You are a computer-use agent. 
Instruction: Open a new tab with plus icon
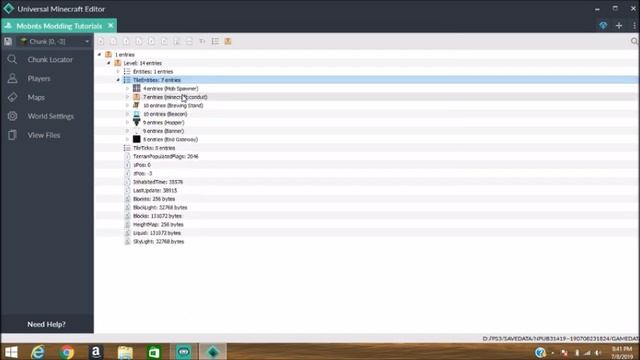click(619, 25)
